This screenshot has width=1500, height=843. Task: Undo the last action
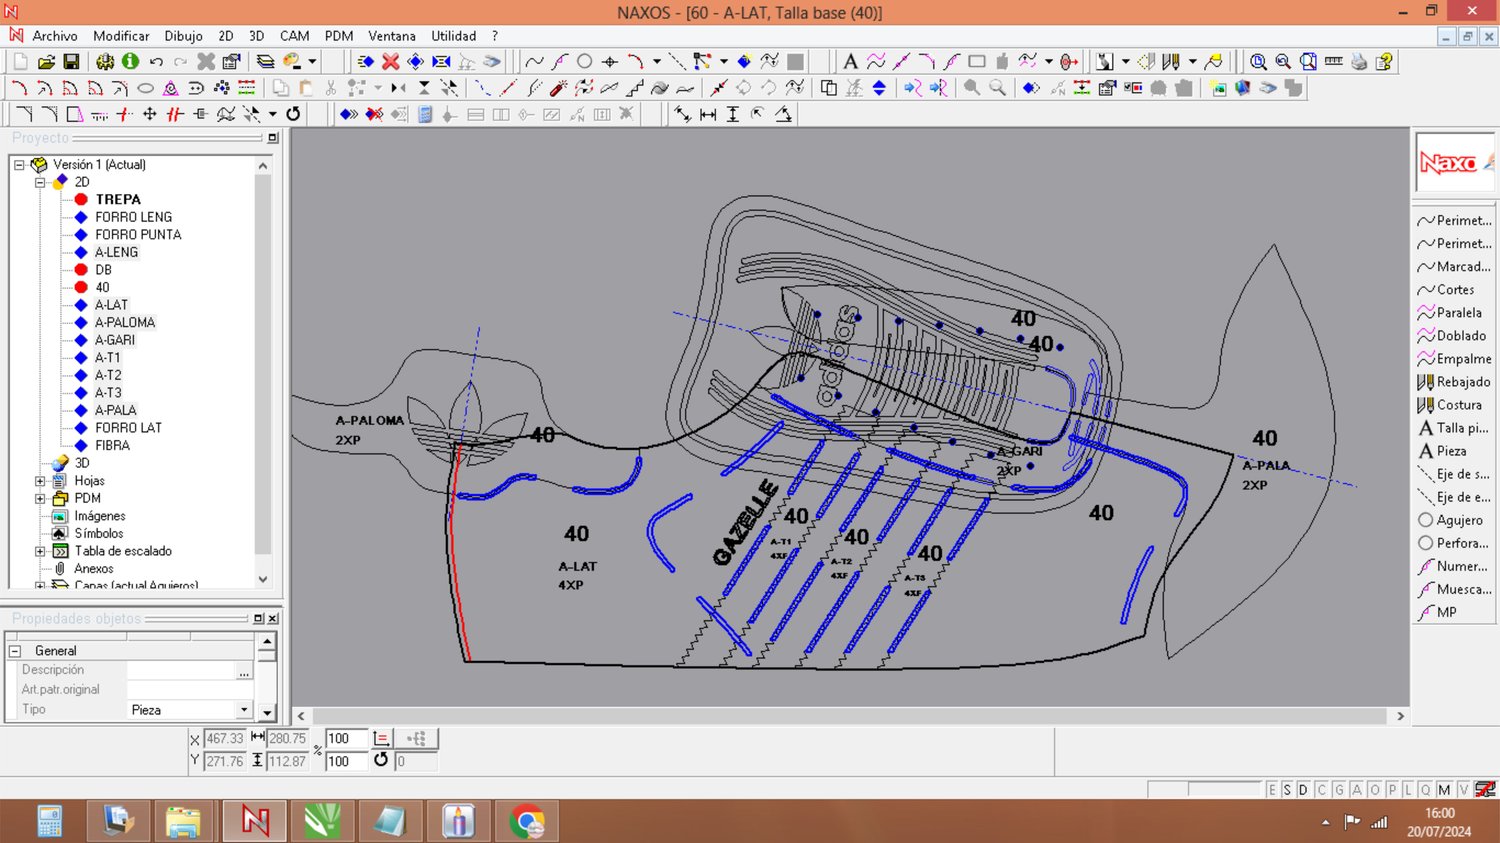pos(156,62)
